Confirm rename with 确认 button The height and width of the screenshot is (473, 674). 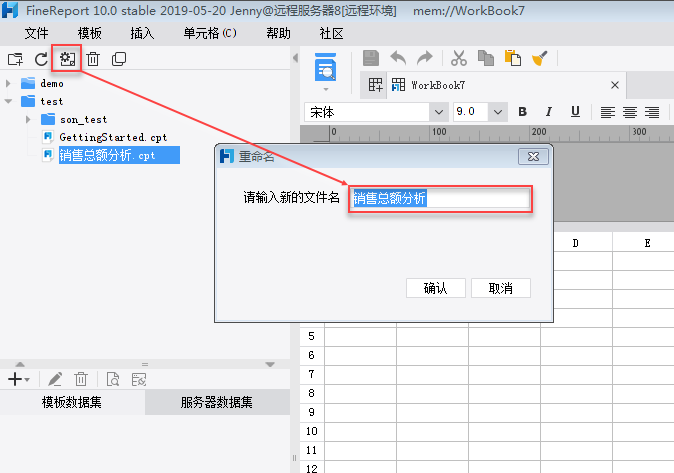[x=435, y=288]
